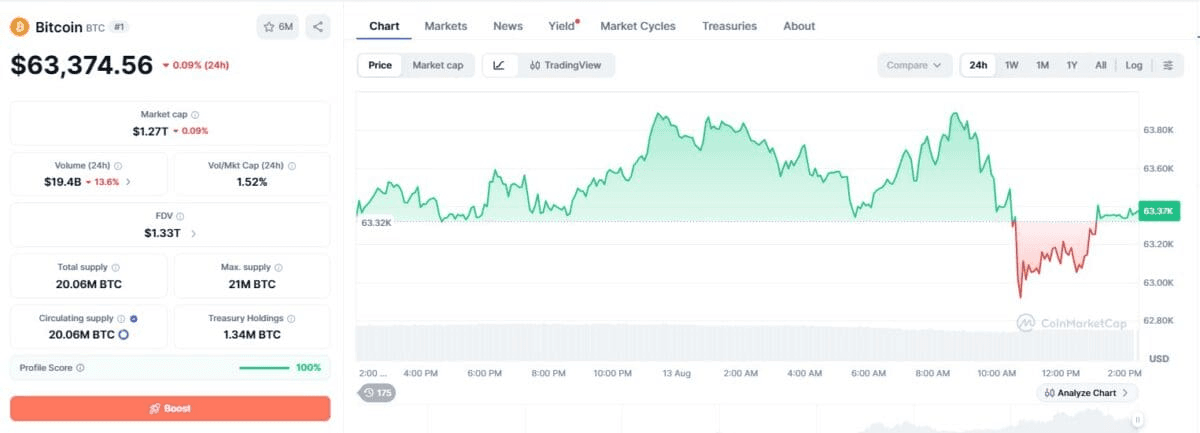Switch chart to TradingView mode
1200x433 pixels.
(x=566, y=65)
